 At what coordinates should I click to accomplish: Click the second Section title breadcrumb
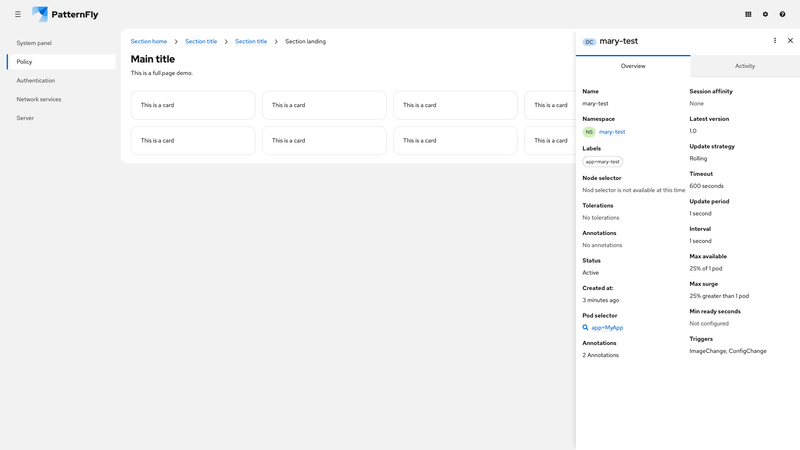tap(251, 41)
